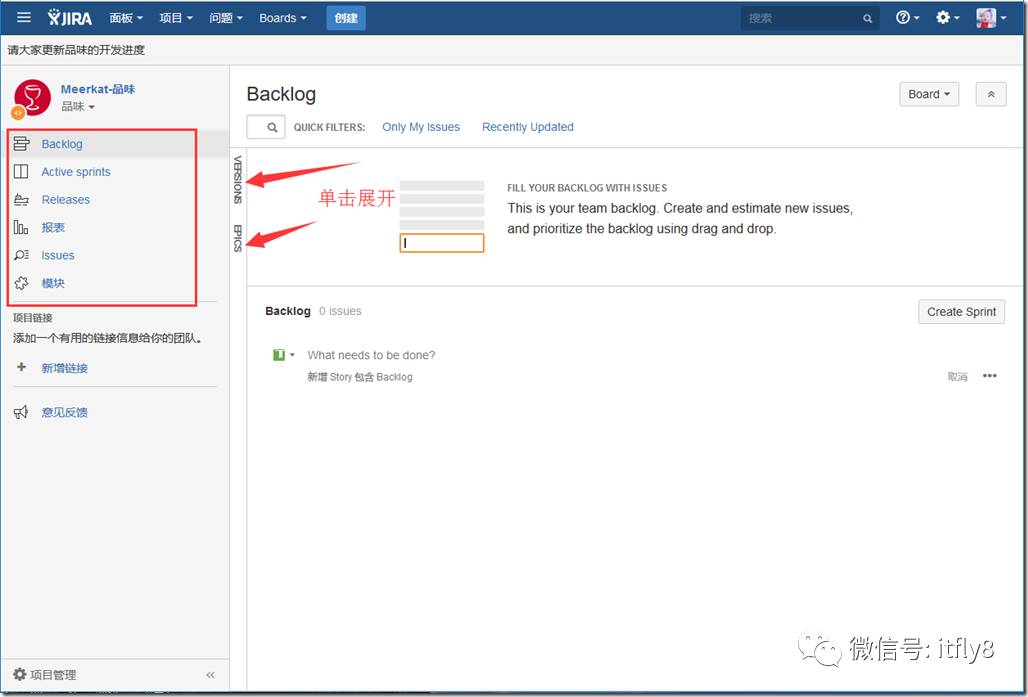The width and height of the screenshot is (1028, 697).
Task: Open the user avatar profile menu
Action: point(991,18)
